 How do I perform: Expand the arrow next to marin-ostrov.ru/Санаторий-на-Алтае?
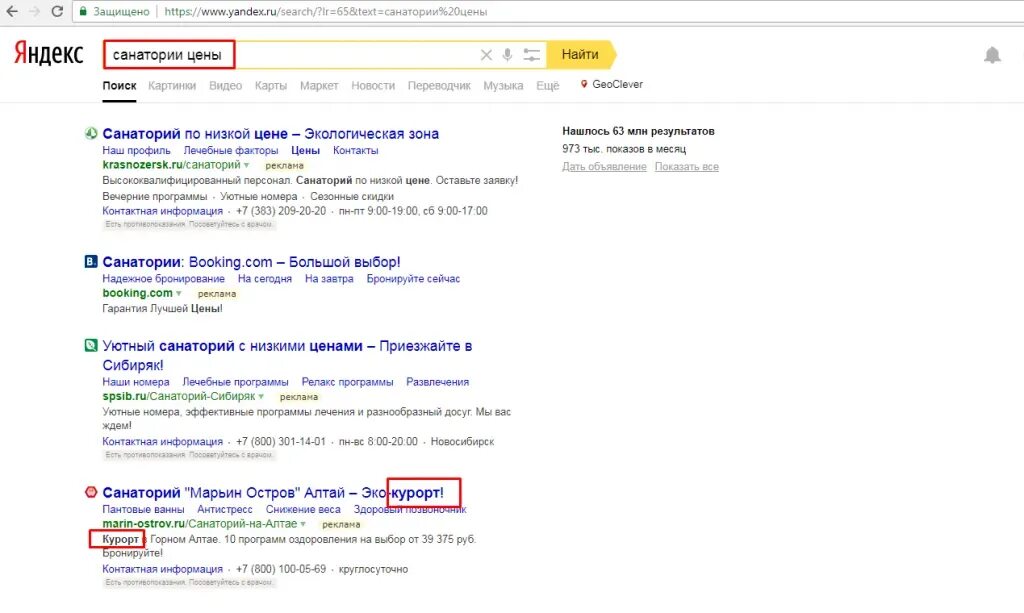[303, 524]
